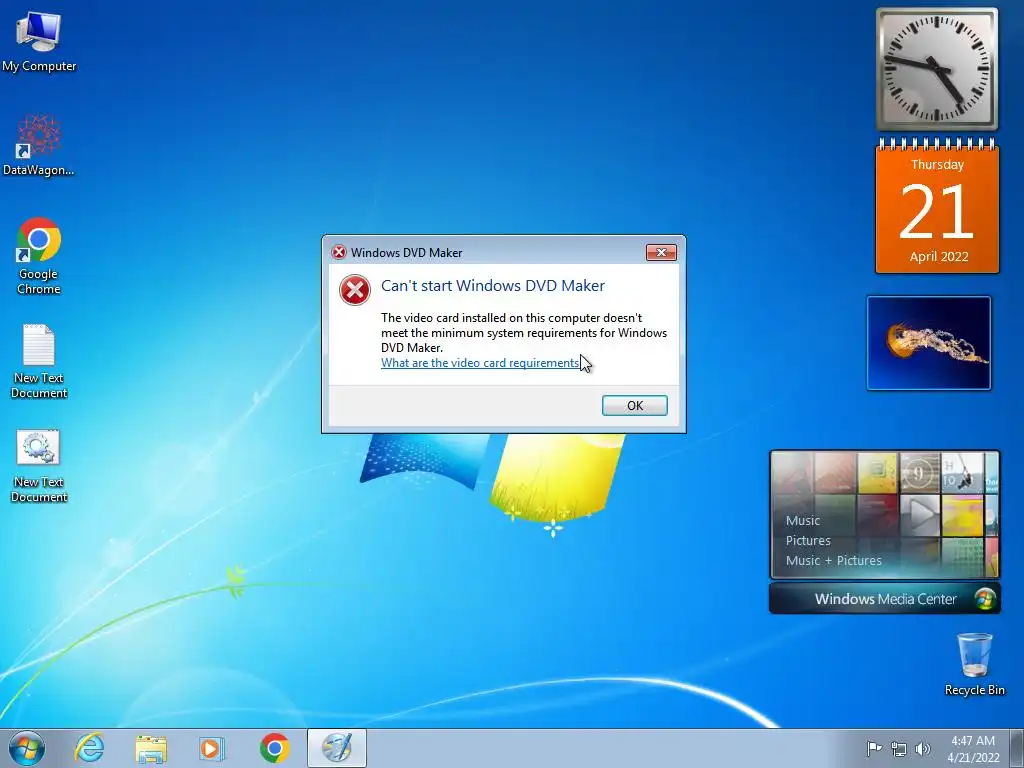Screen dimensions: 1024x768
Task: Launch Internet Explorer from taskbar
Action: 89,748
